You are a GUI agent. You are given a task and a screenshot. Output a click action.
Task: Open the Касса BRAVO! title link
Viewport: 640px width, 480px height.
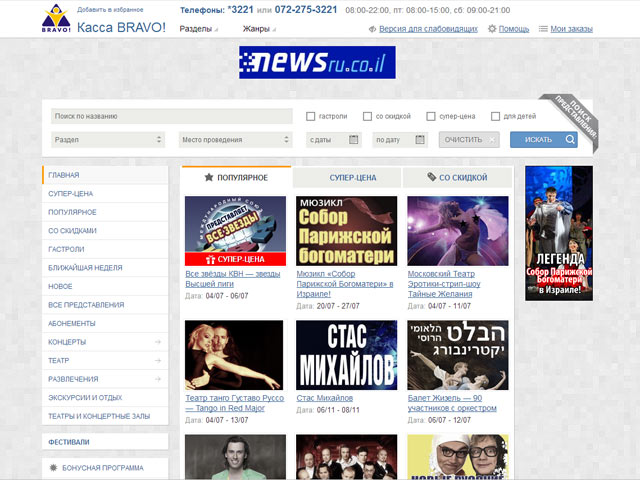121,27
